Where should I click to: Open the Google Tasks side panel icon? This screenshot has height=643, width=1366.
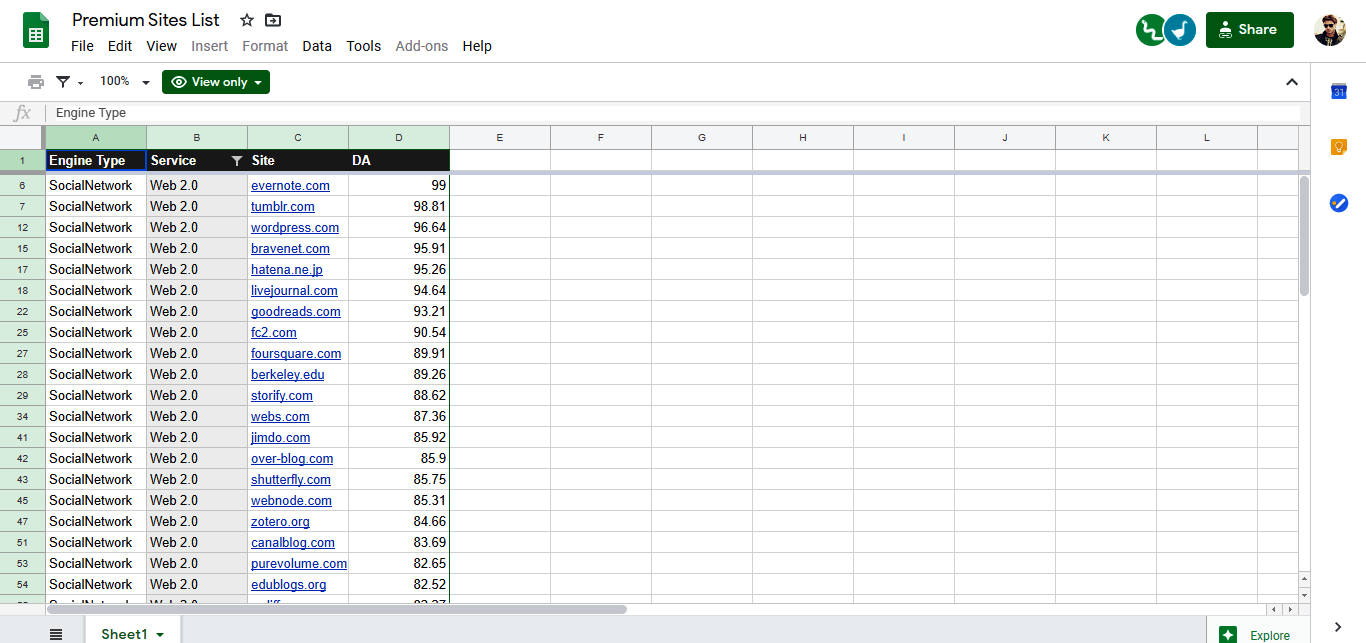1338,203
